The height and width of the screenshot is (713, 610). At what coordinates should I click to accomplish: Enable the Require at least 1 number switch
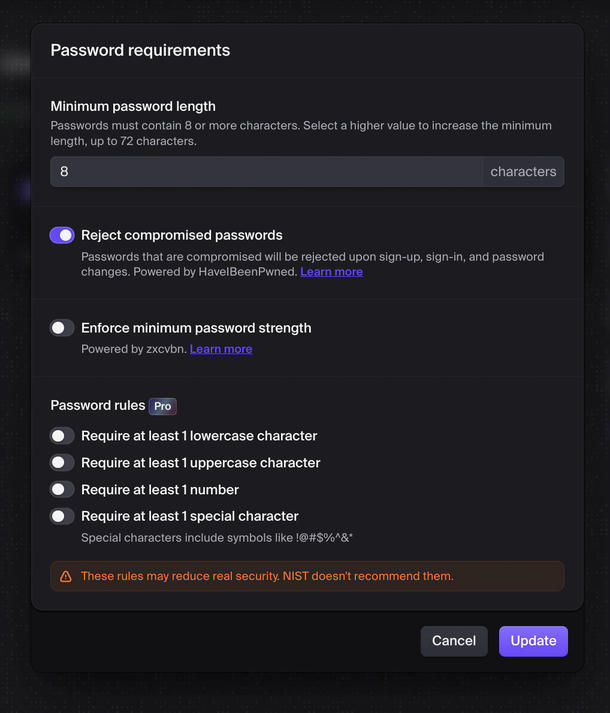coord(62,490)
